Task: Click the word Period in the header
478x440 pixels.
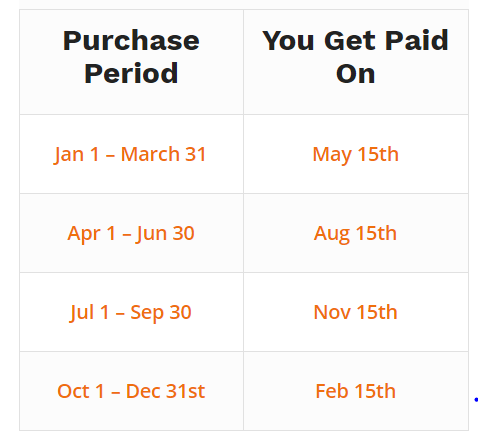Action: click(x=131, y=73)
